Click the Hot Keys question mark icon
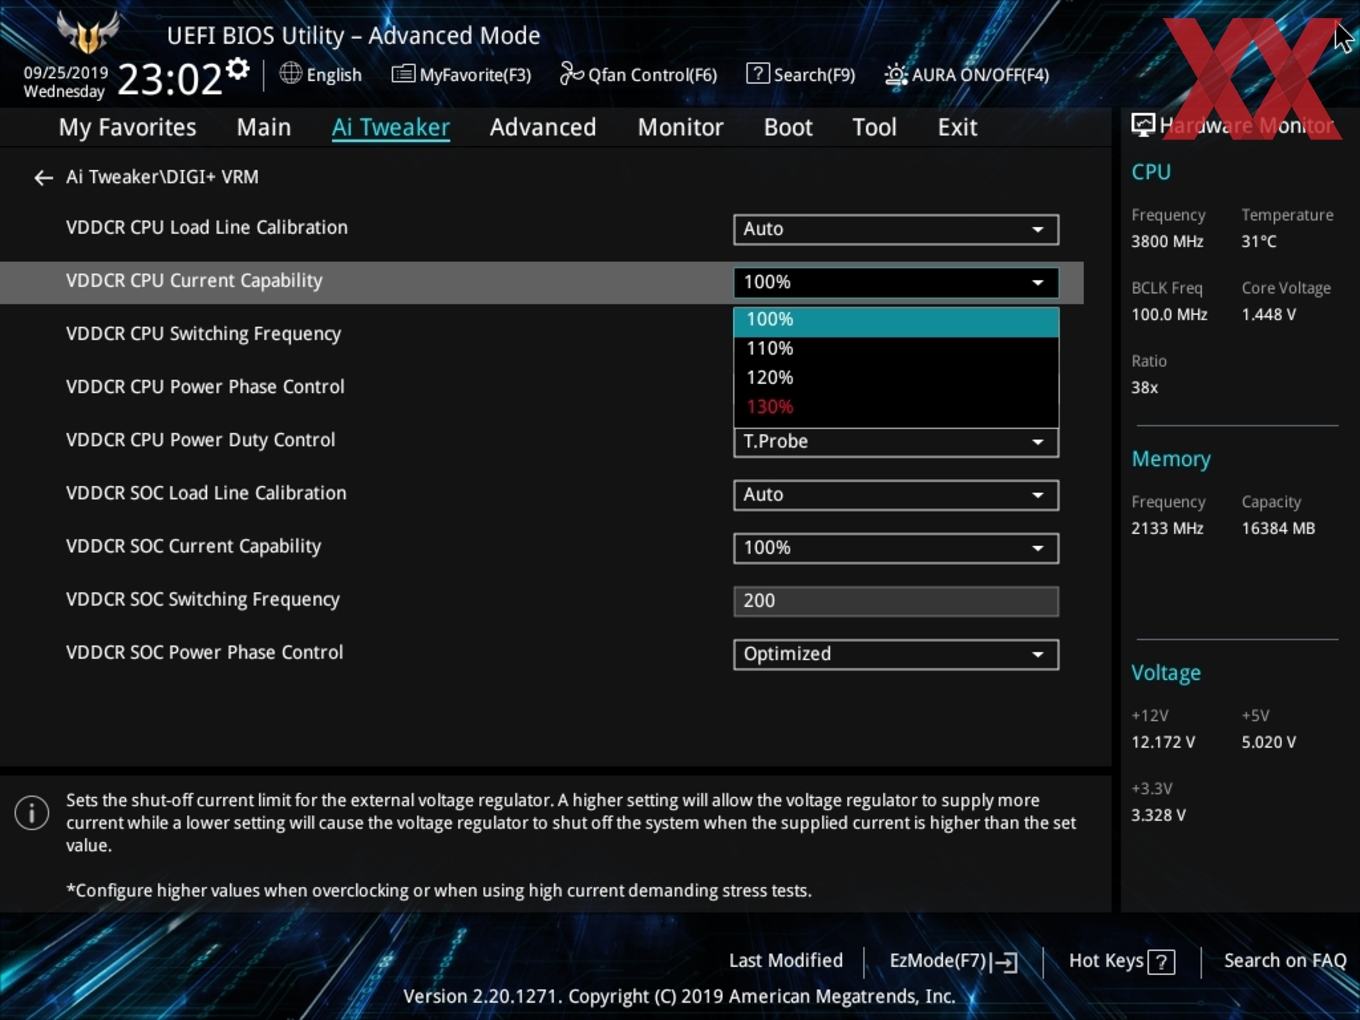This screenshot has width=1360, height=1020. (x=1161, y=961)
